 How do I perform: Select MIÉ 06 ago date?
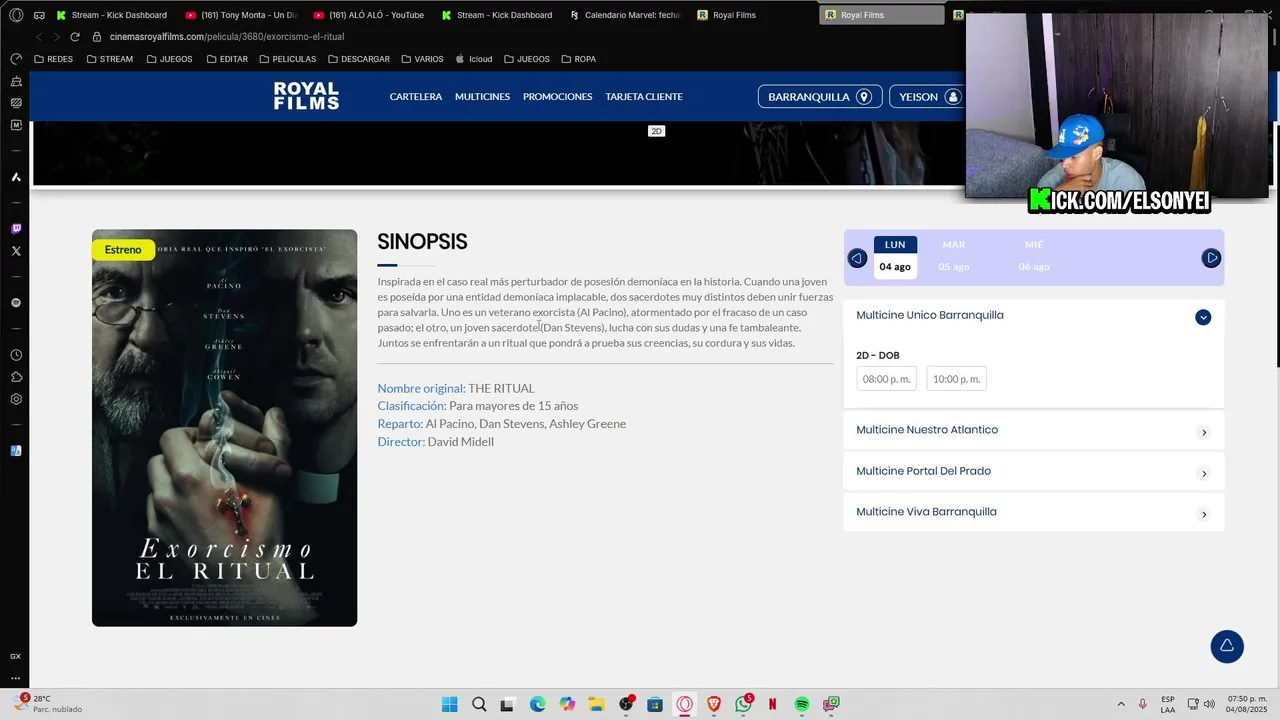point(1034,257)
